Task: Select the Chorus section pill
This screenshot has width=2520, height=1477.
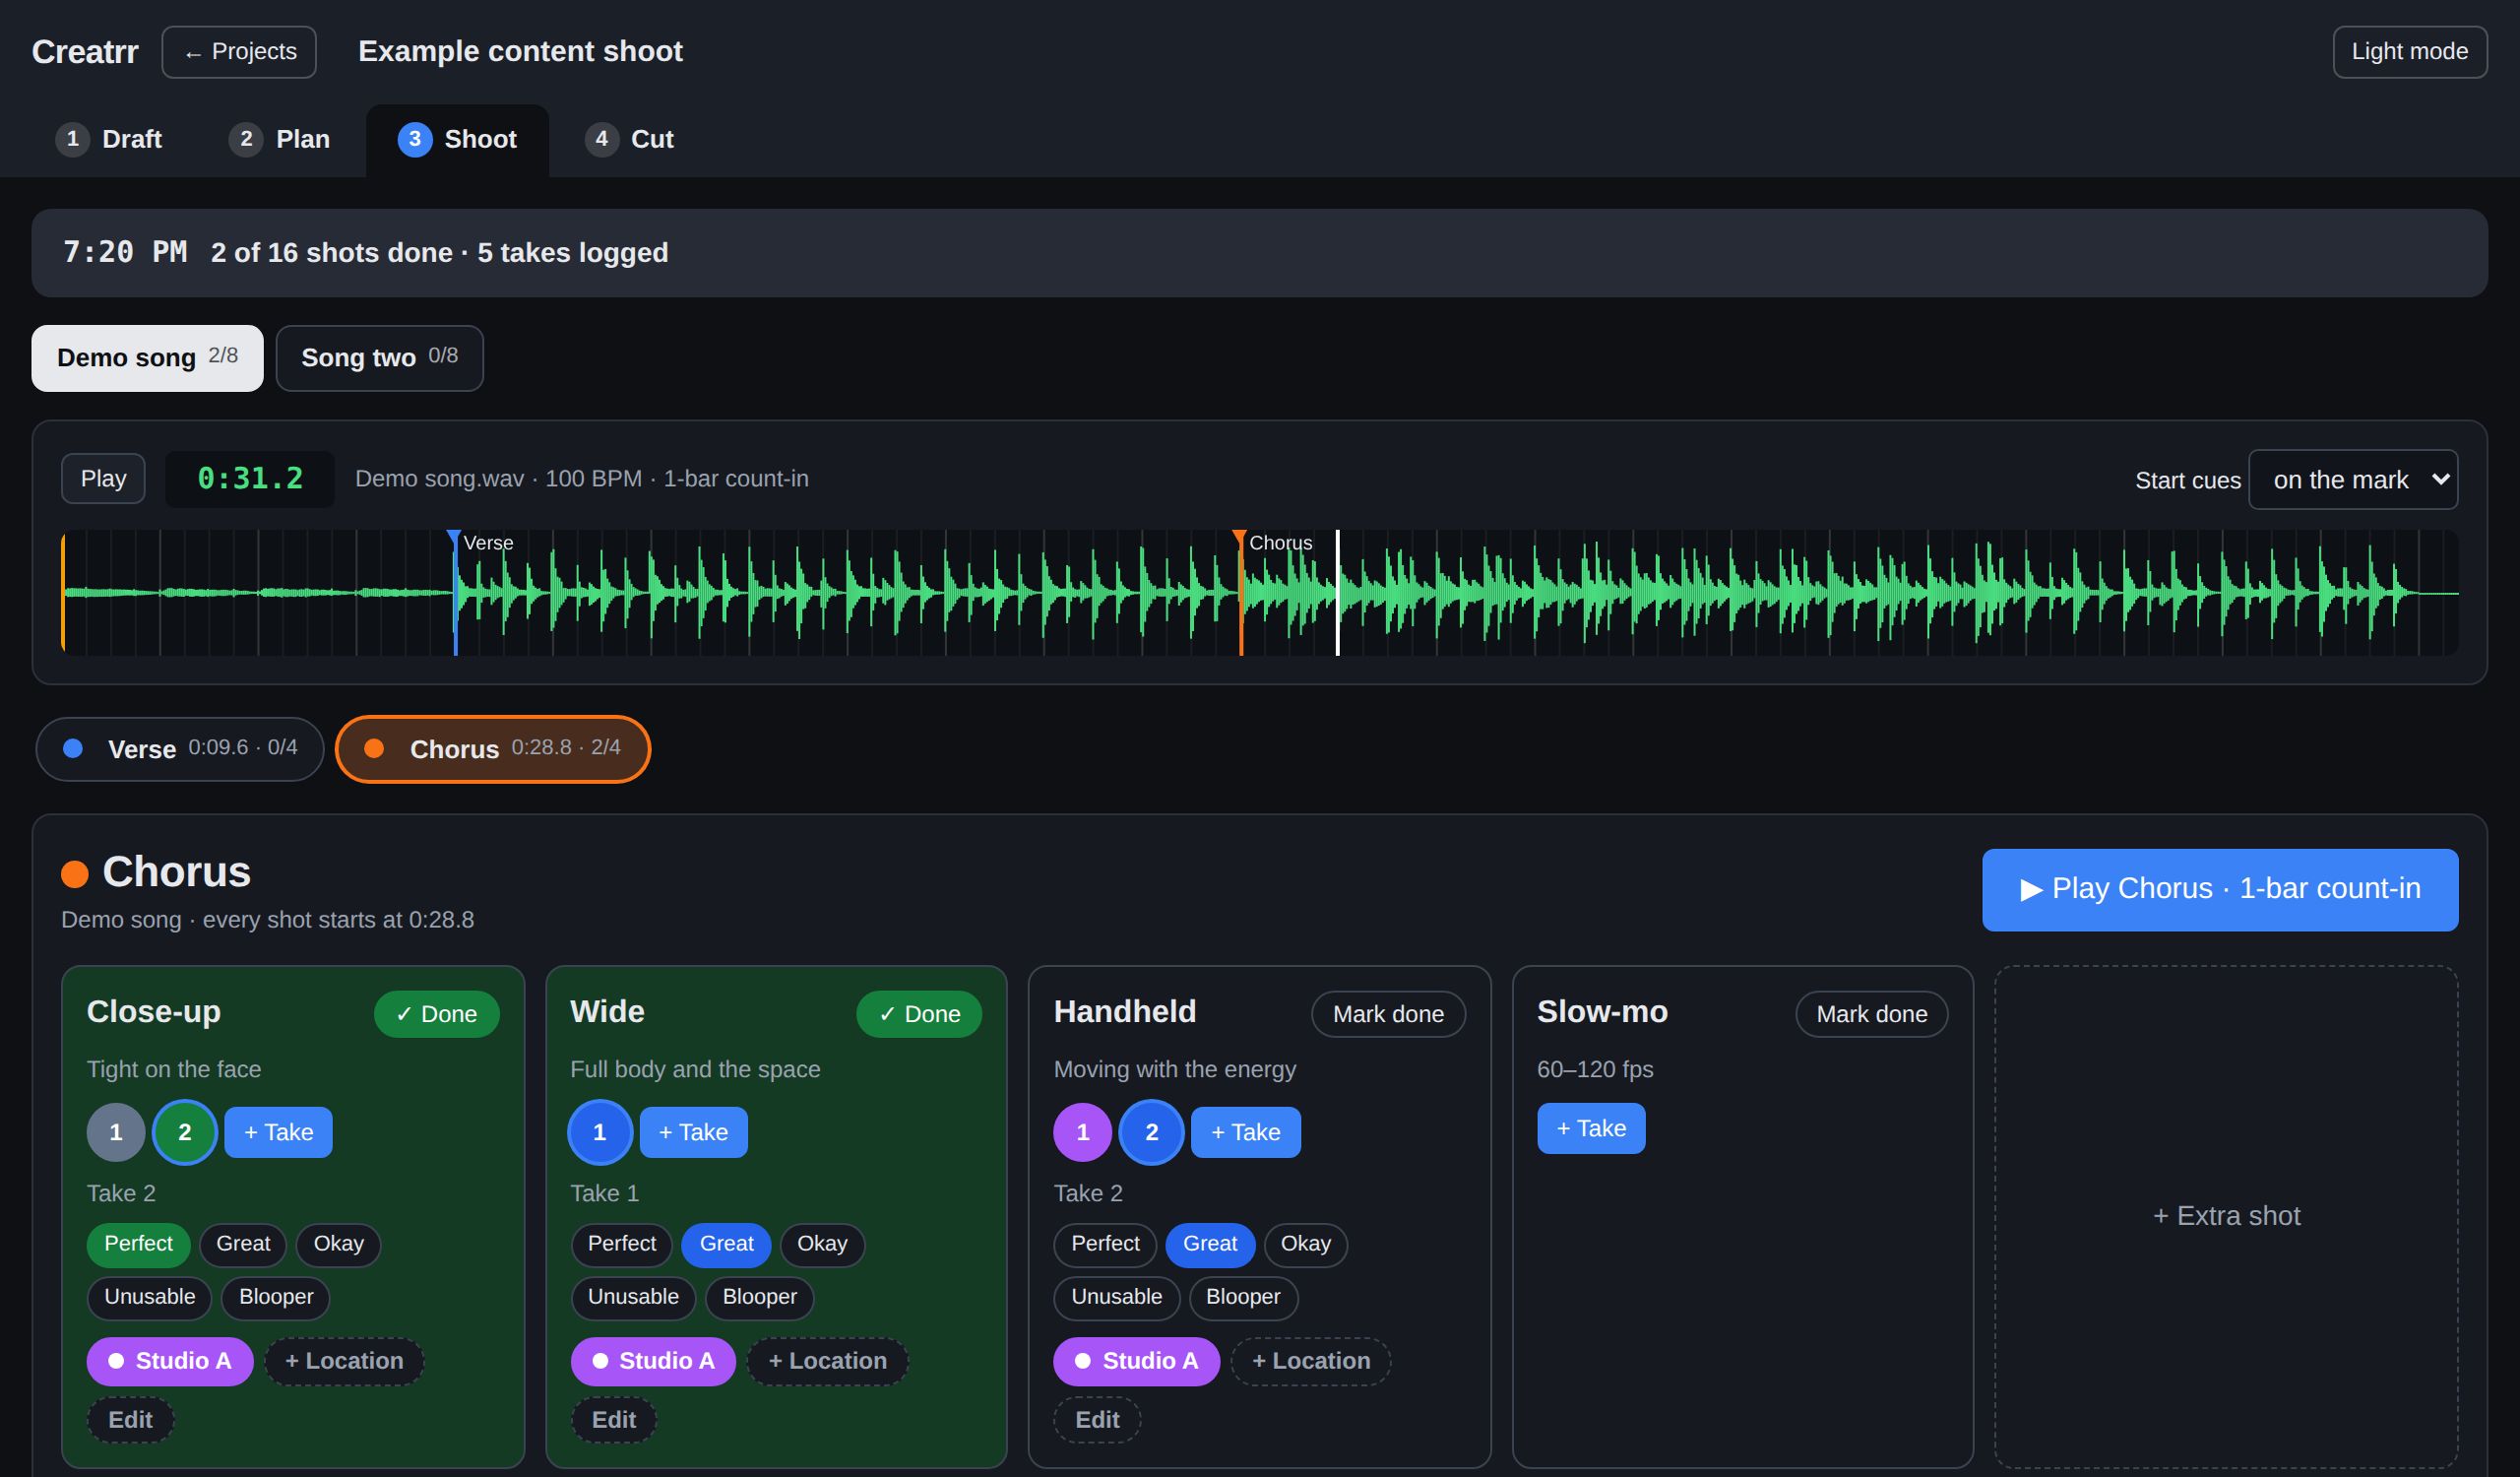Action: click(493, 749)
